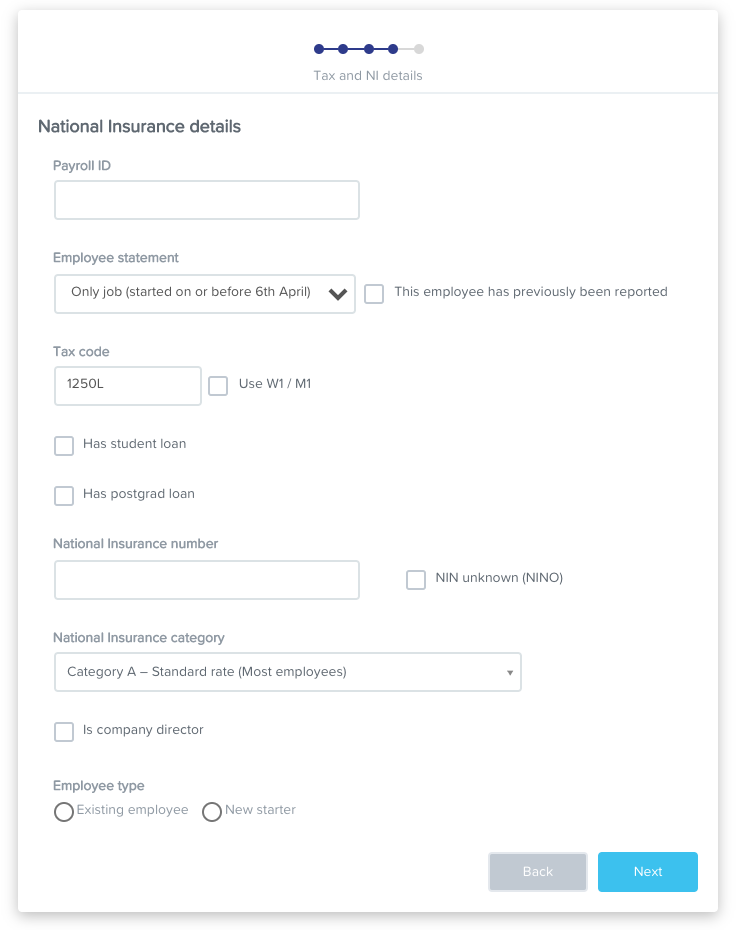Focus the Payroll ID input field
The image size is (736, 930).
207,200
